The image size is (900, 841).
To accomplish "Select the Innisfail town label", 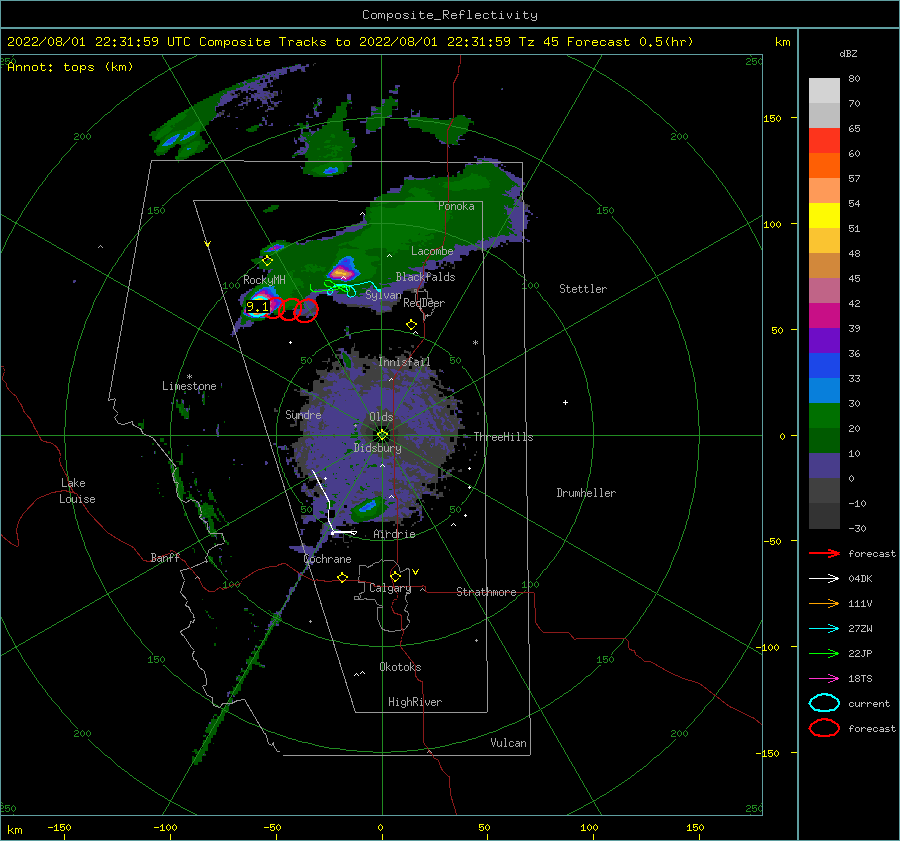I will 404,362.
